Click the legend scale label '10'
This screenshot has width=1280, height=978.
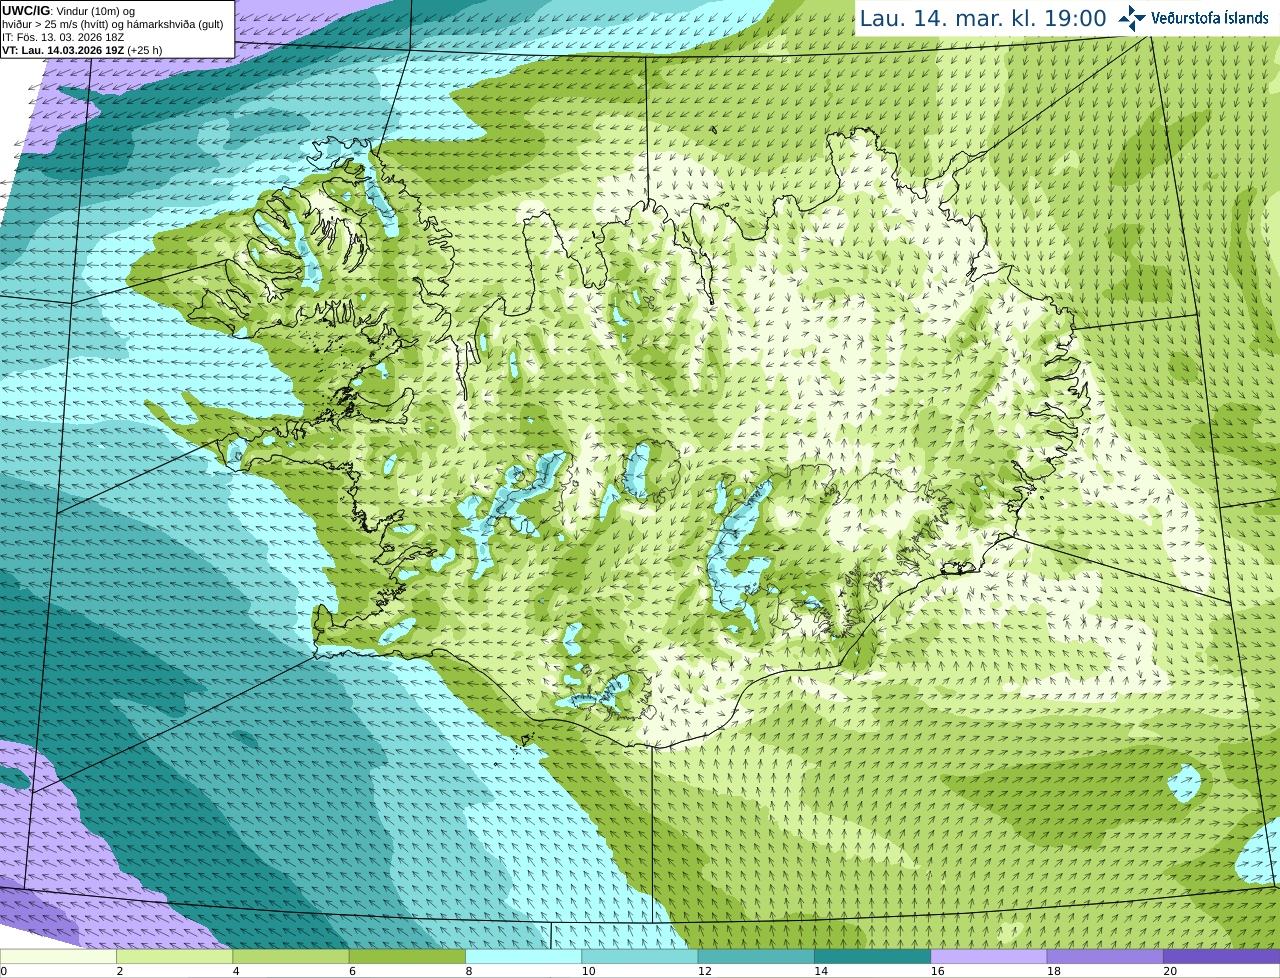coord(588,971)
